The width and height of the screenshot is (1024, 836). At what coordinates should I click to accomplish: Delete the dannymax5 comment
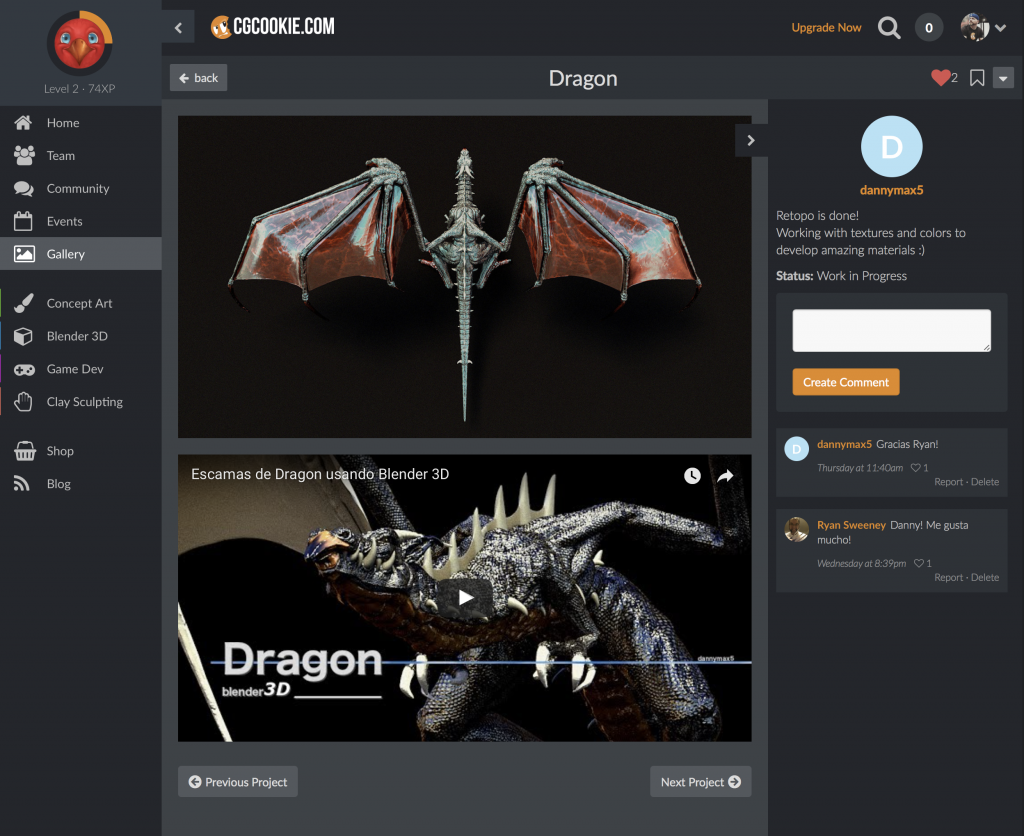click(x=985, y=482)
